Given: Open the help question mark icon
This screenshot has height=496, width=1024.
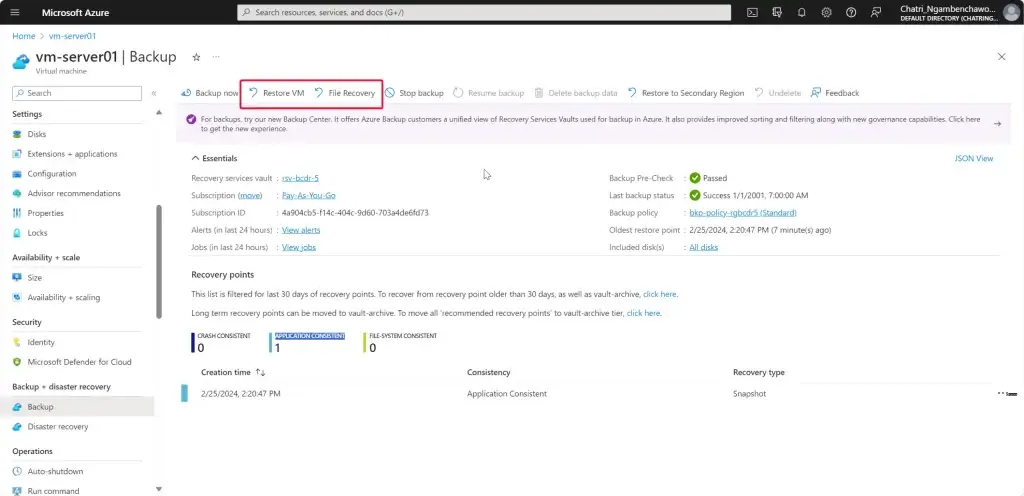Looking at the screenshot, I should pos(851,12).
